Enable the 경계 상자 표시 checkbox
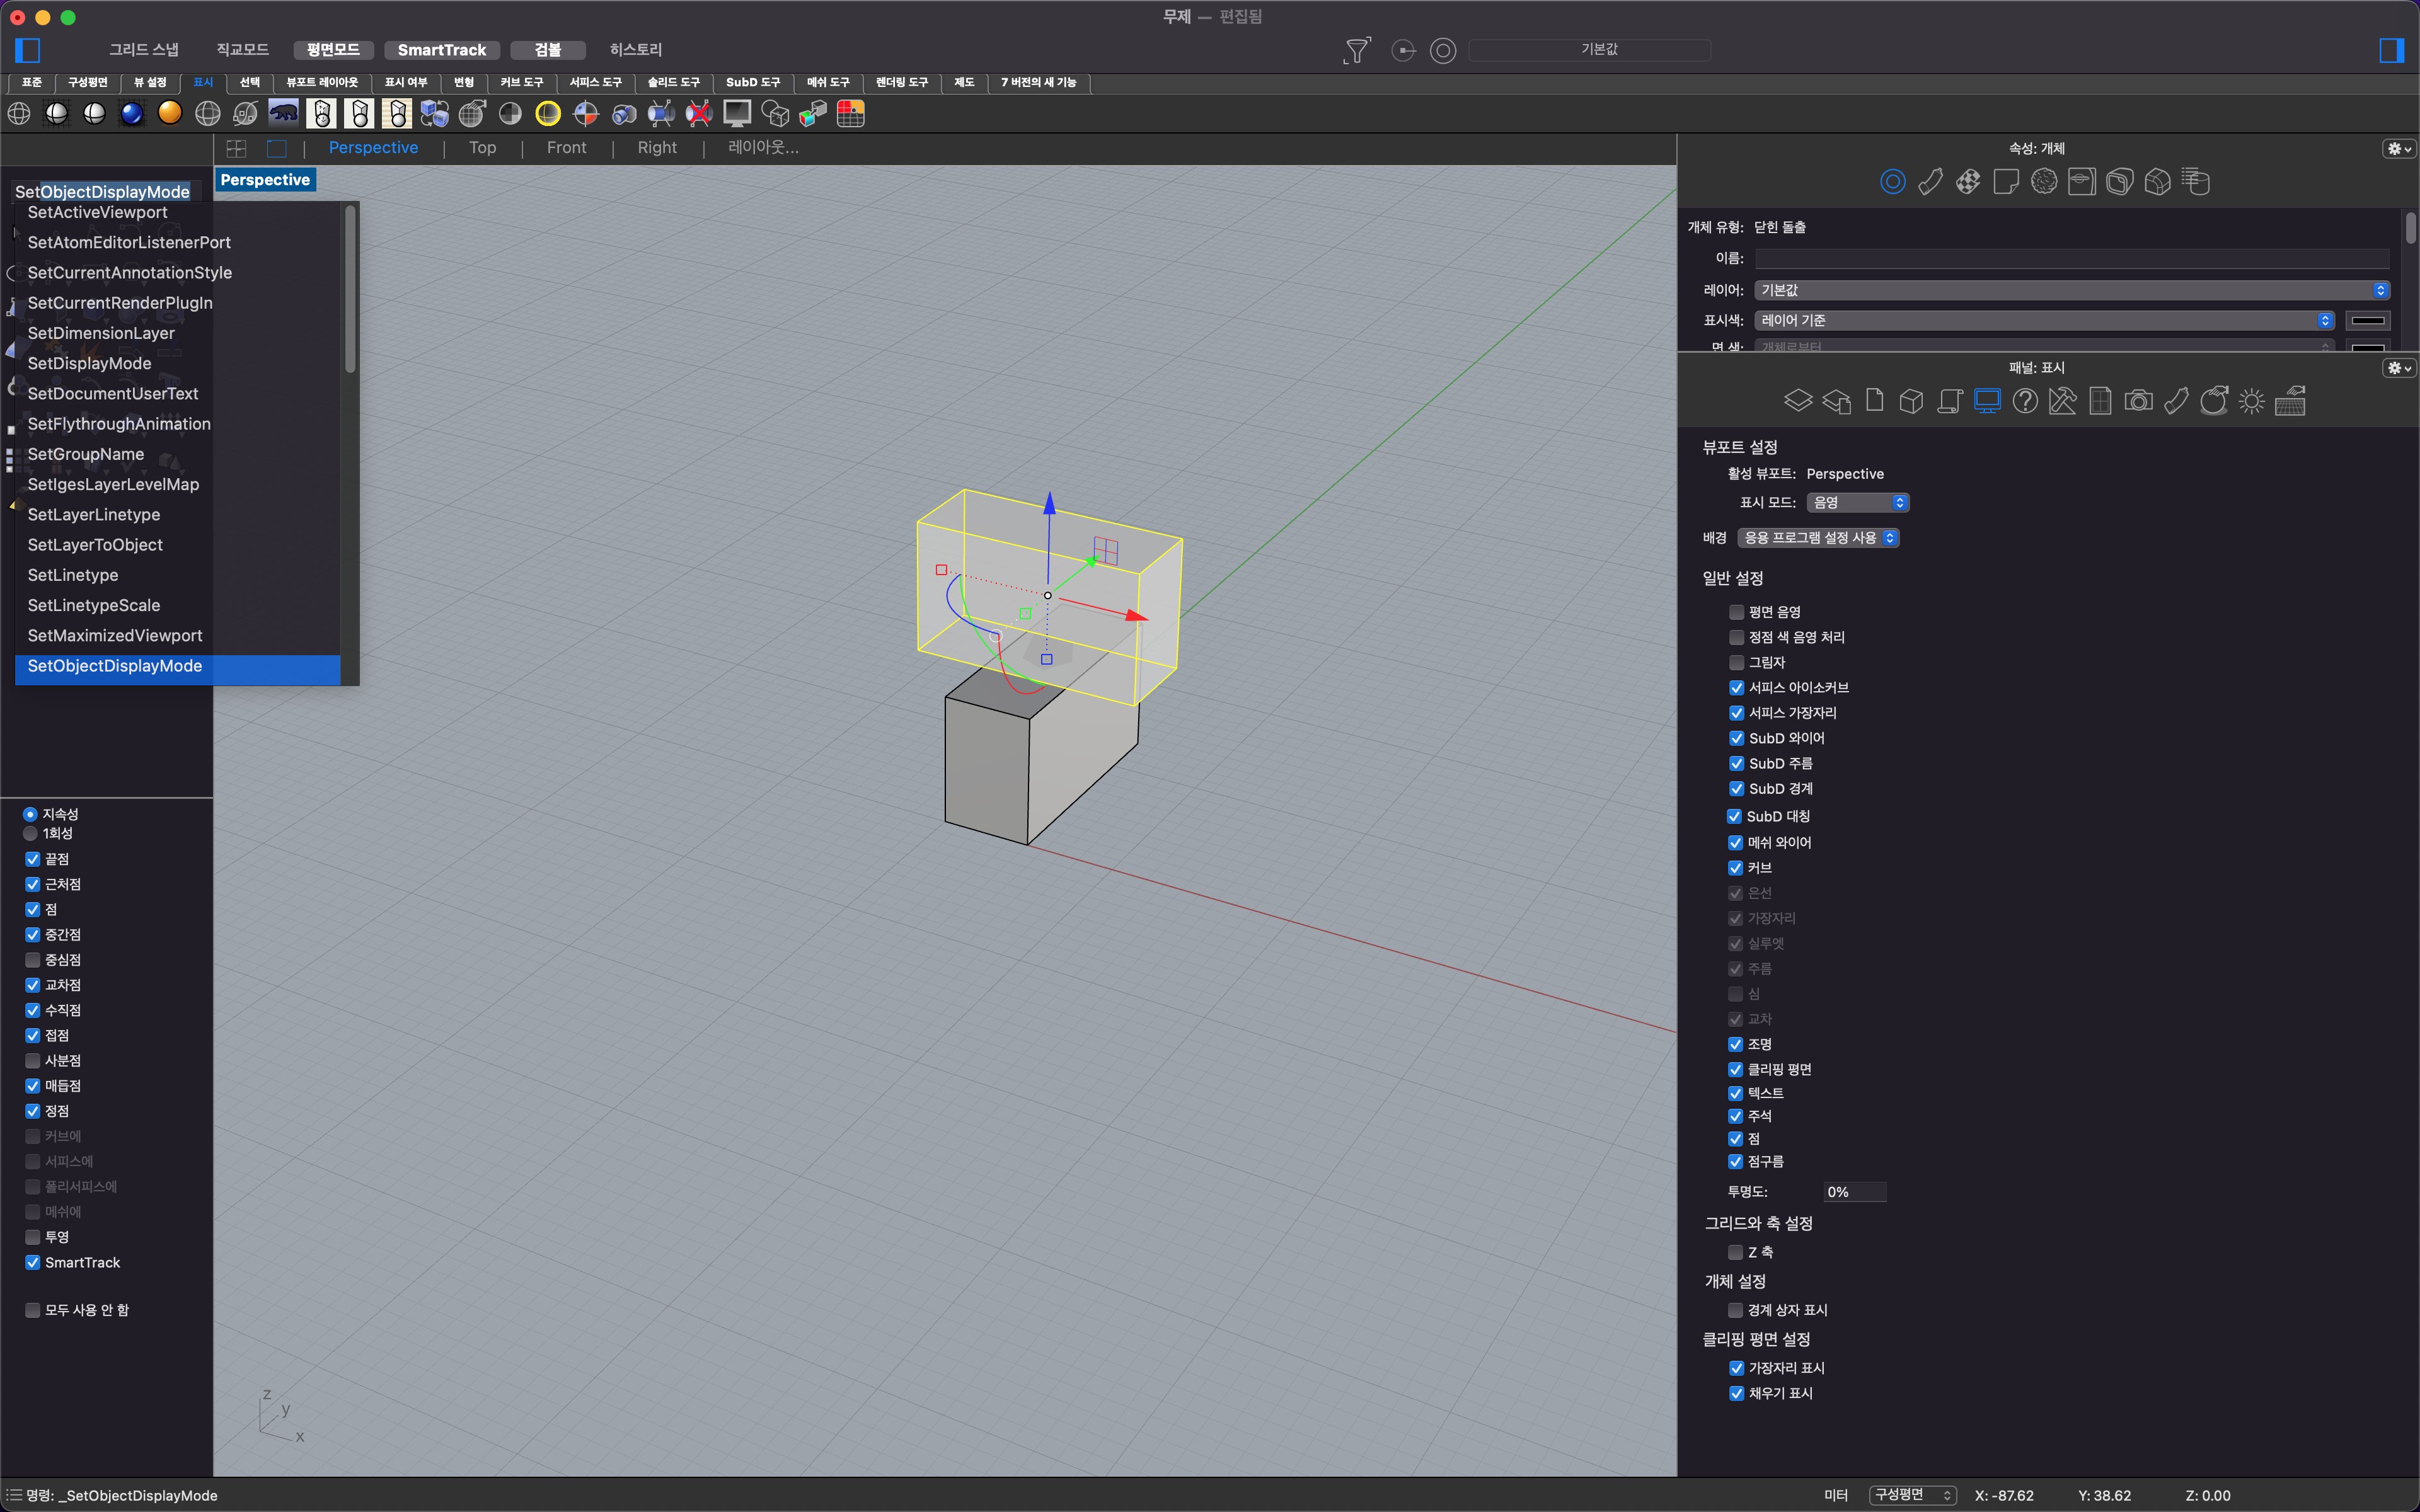This screenshot has width=2420, height=1512. click(1736, 1310)
